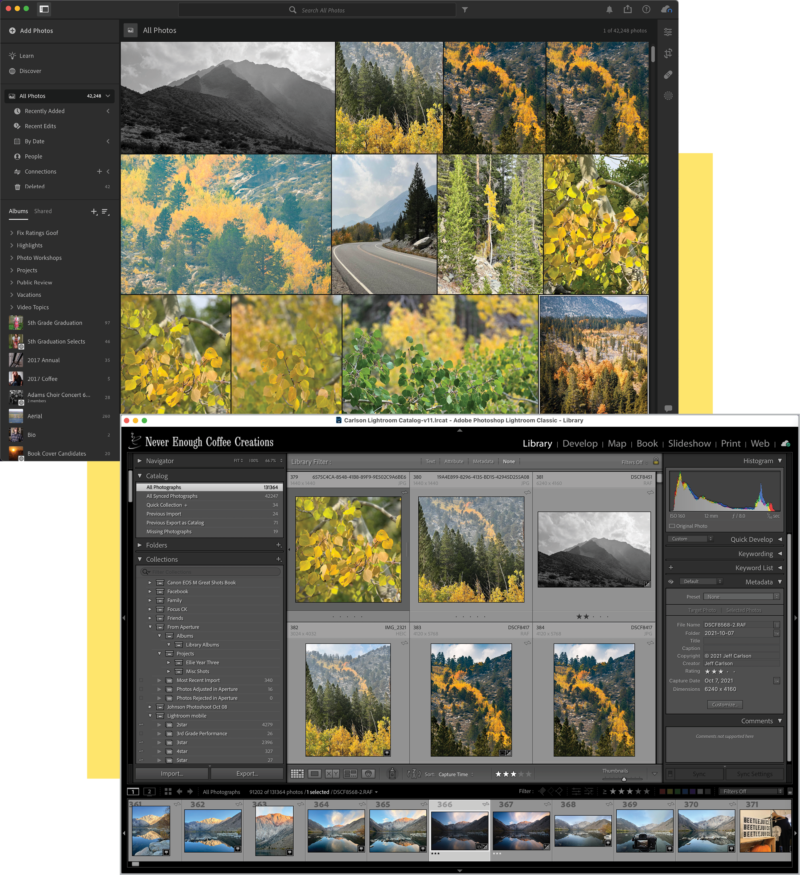
Task: Toggle the Library Filter lock icon
Action: 656,461
